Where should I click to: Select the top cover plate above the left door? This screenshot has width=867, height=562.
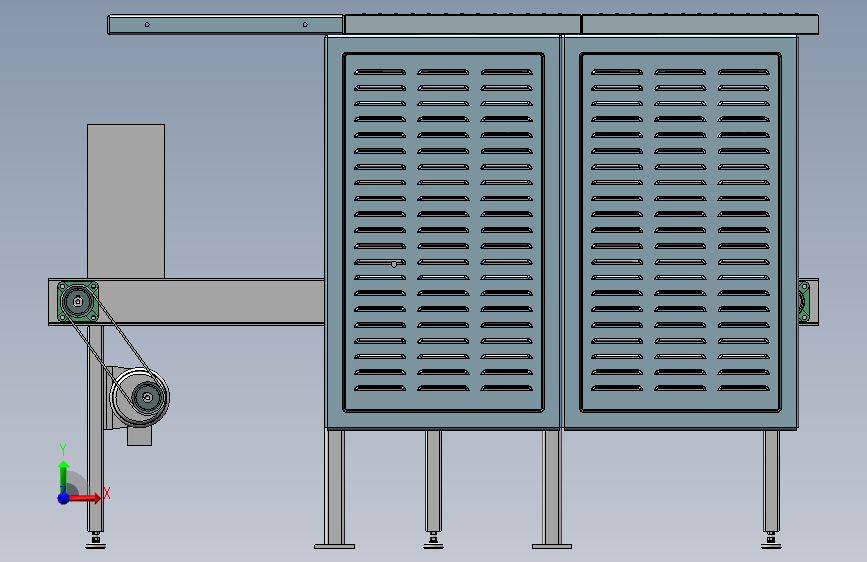[462, 24]
